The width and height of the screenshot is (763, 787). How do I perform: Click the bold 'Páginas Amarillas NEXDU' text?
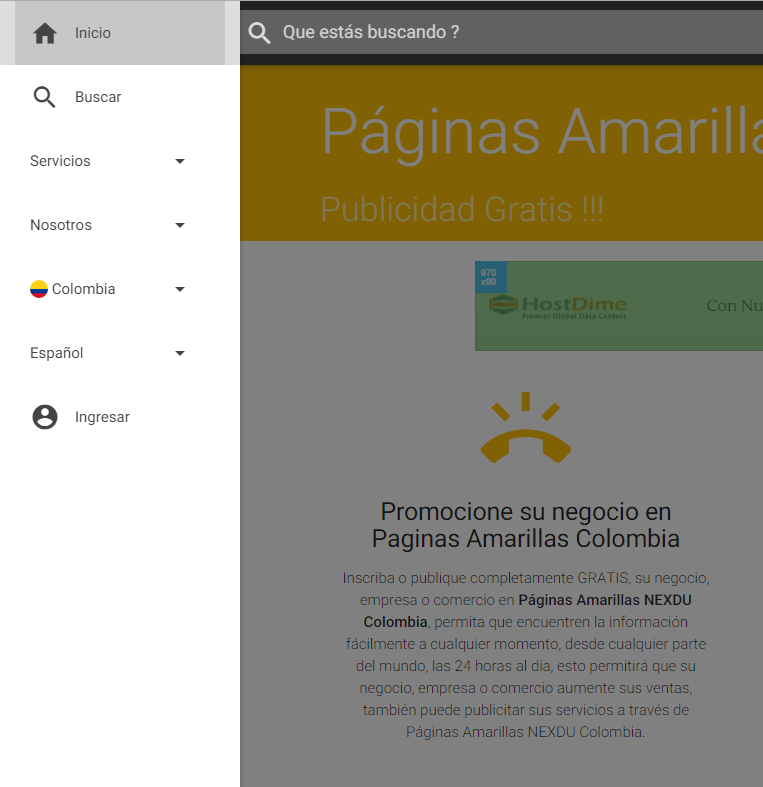[605, 600]
